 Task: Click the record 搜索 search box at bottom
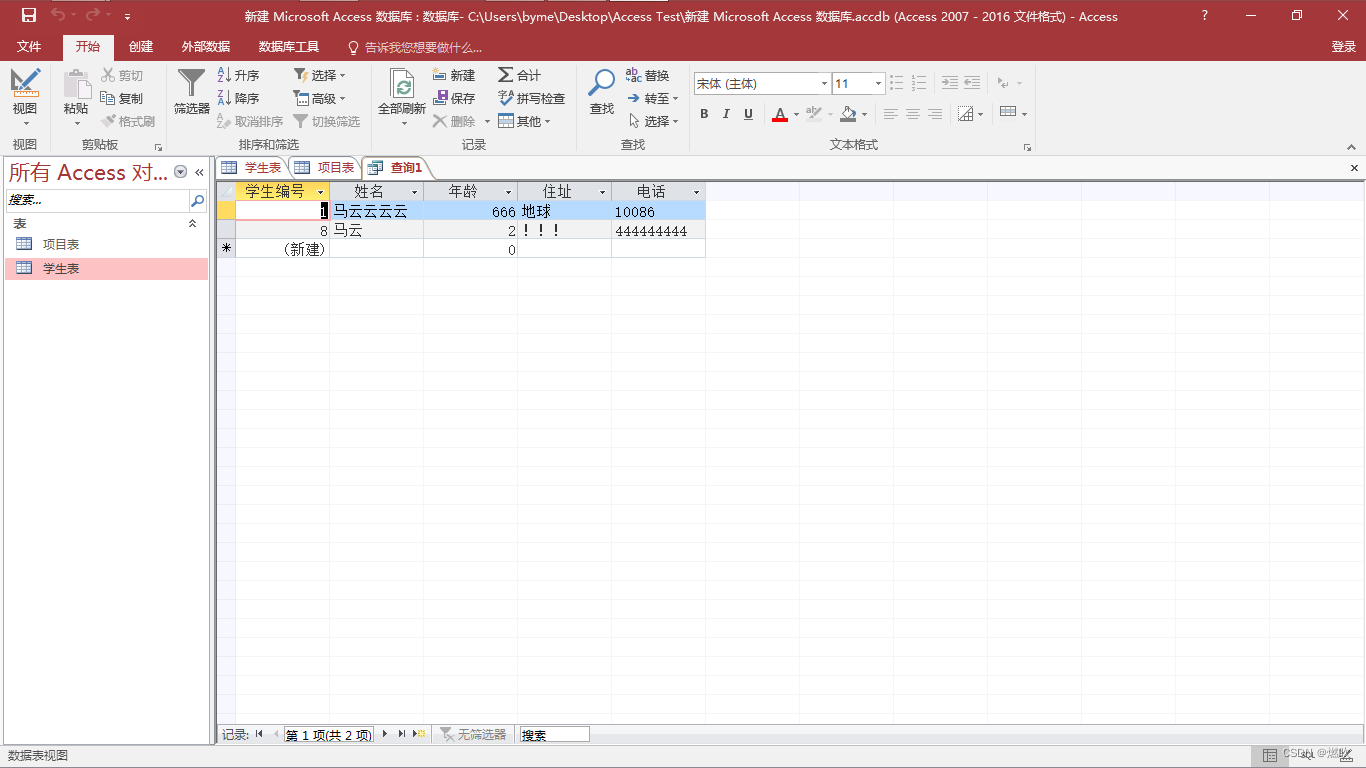click(x=553, y=734)
